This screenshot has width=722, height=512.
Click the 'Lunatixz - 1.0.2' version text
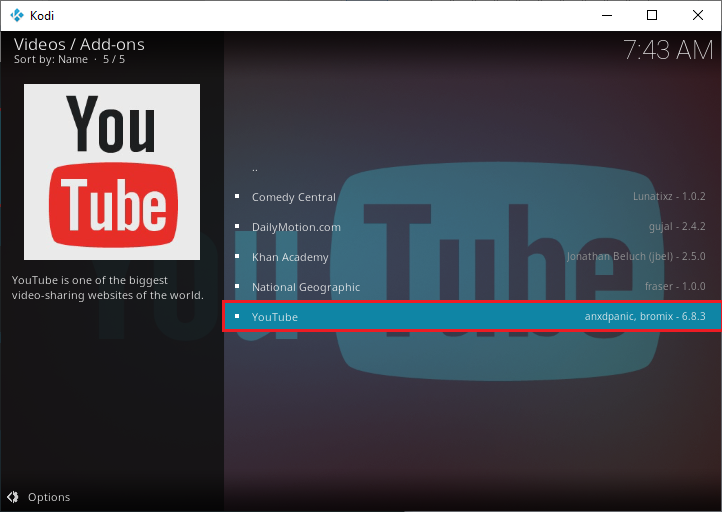click(669, 197)
